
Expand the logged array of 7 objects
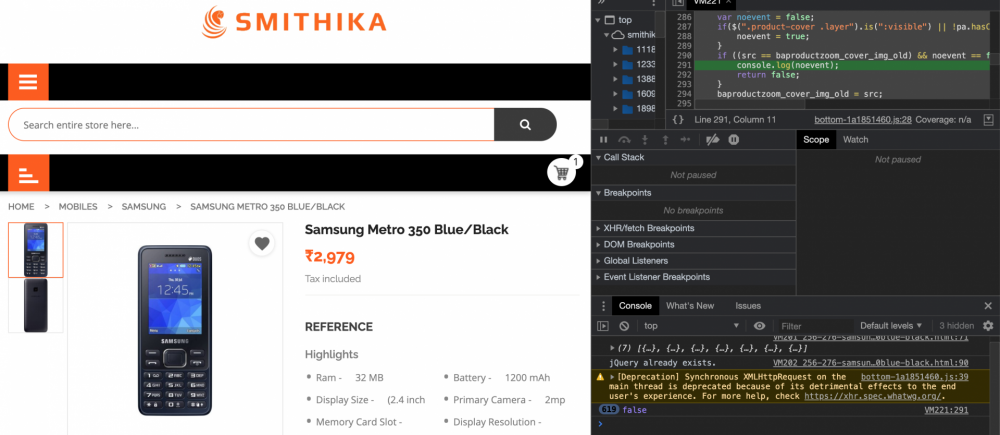[613, 348]
